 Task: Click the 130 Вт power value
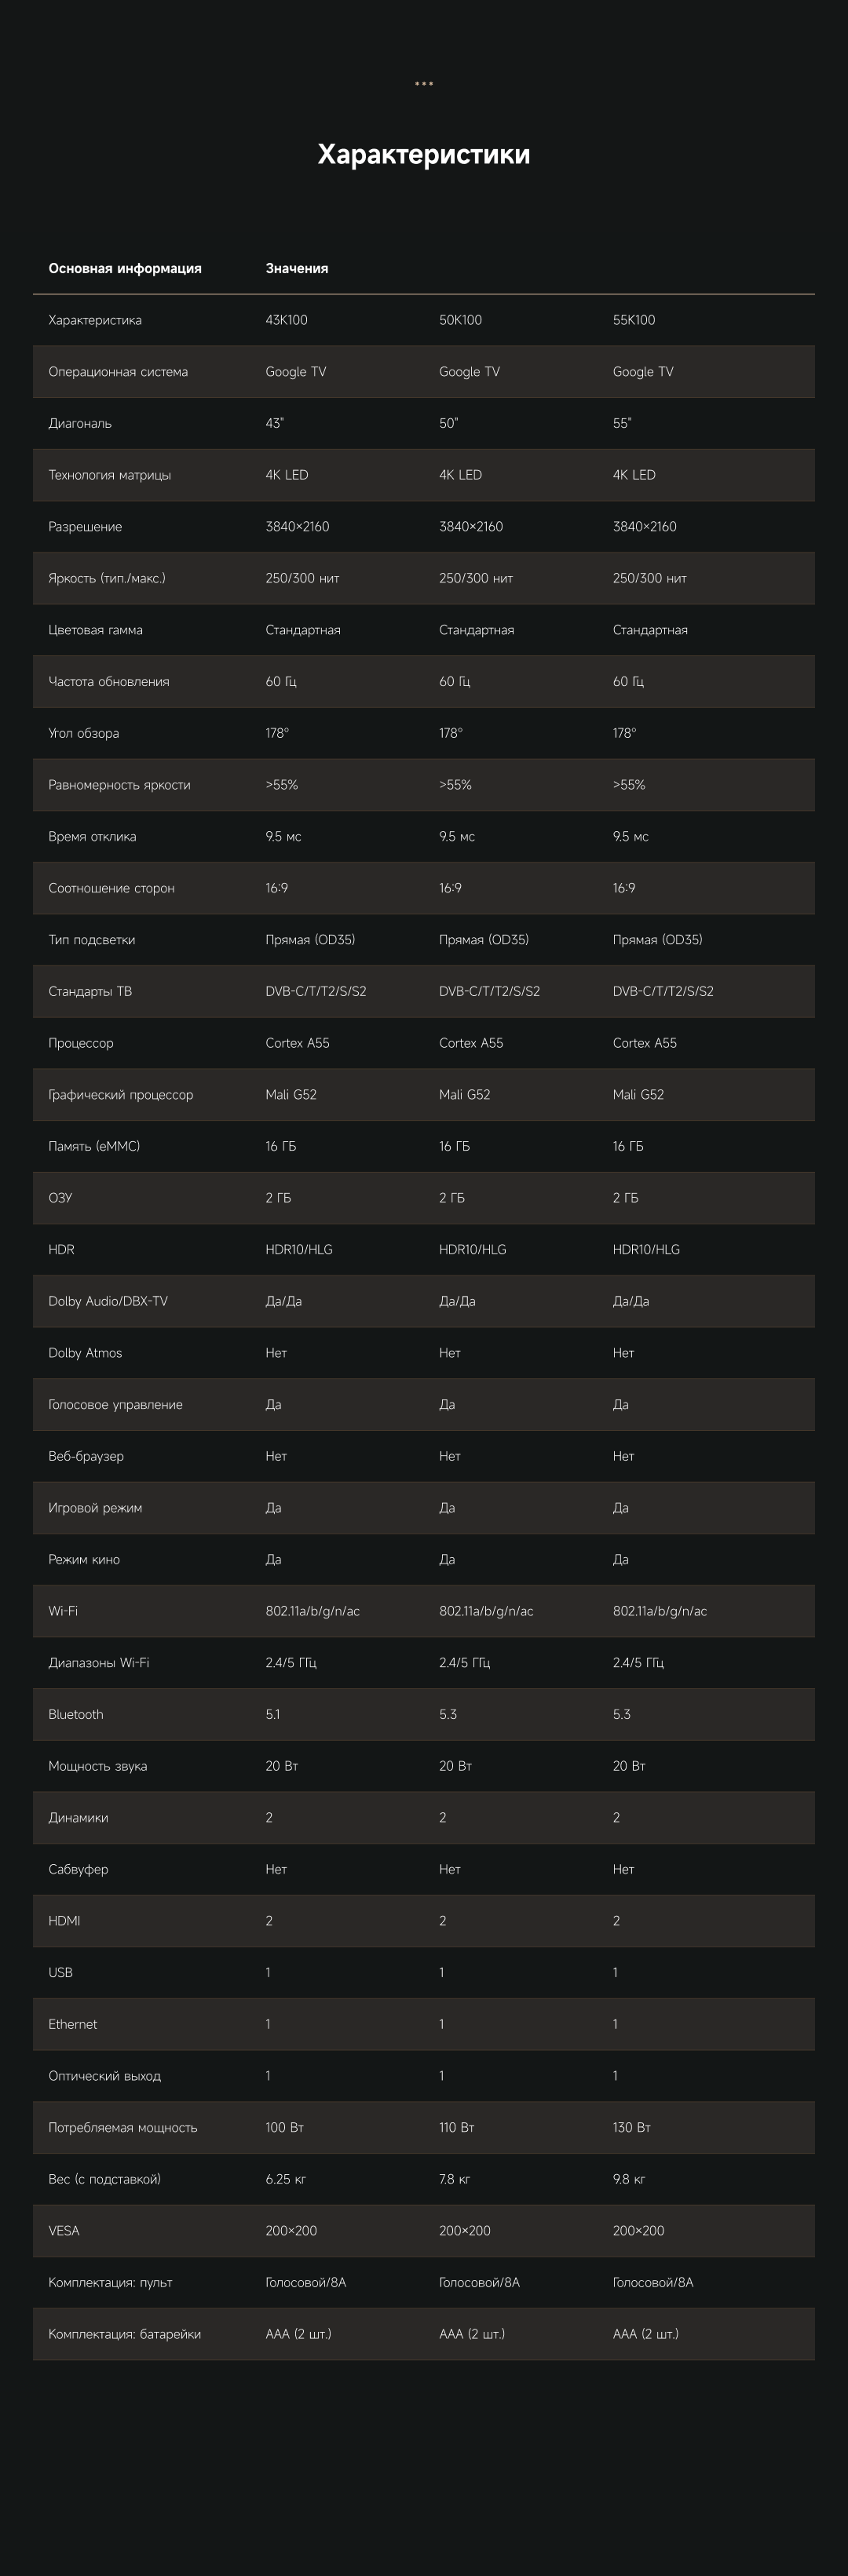632,2127
